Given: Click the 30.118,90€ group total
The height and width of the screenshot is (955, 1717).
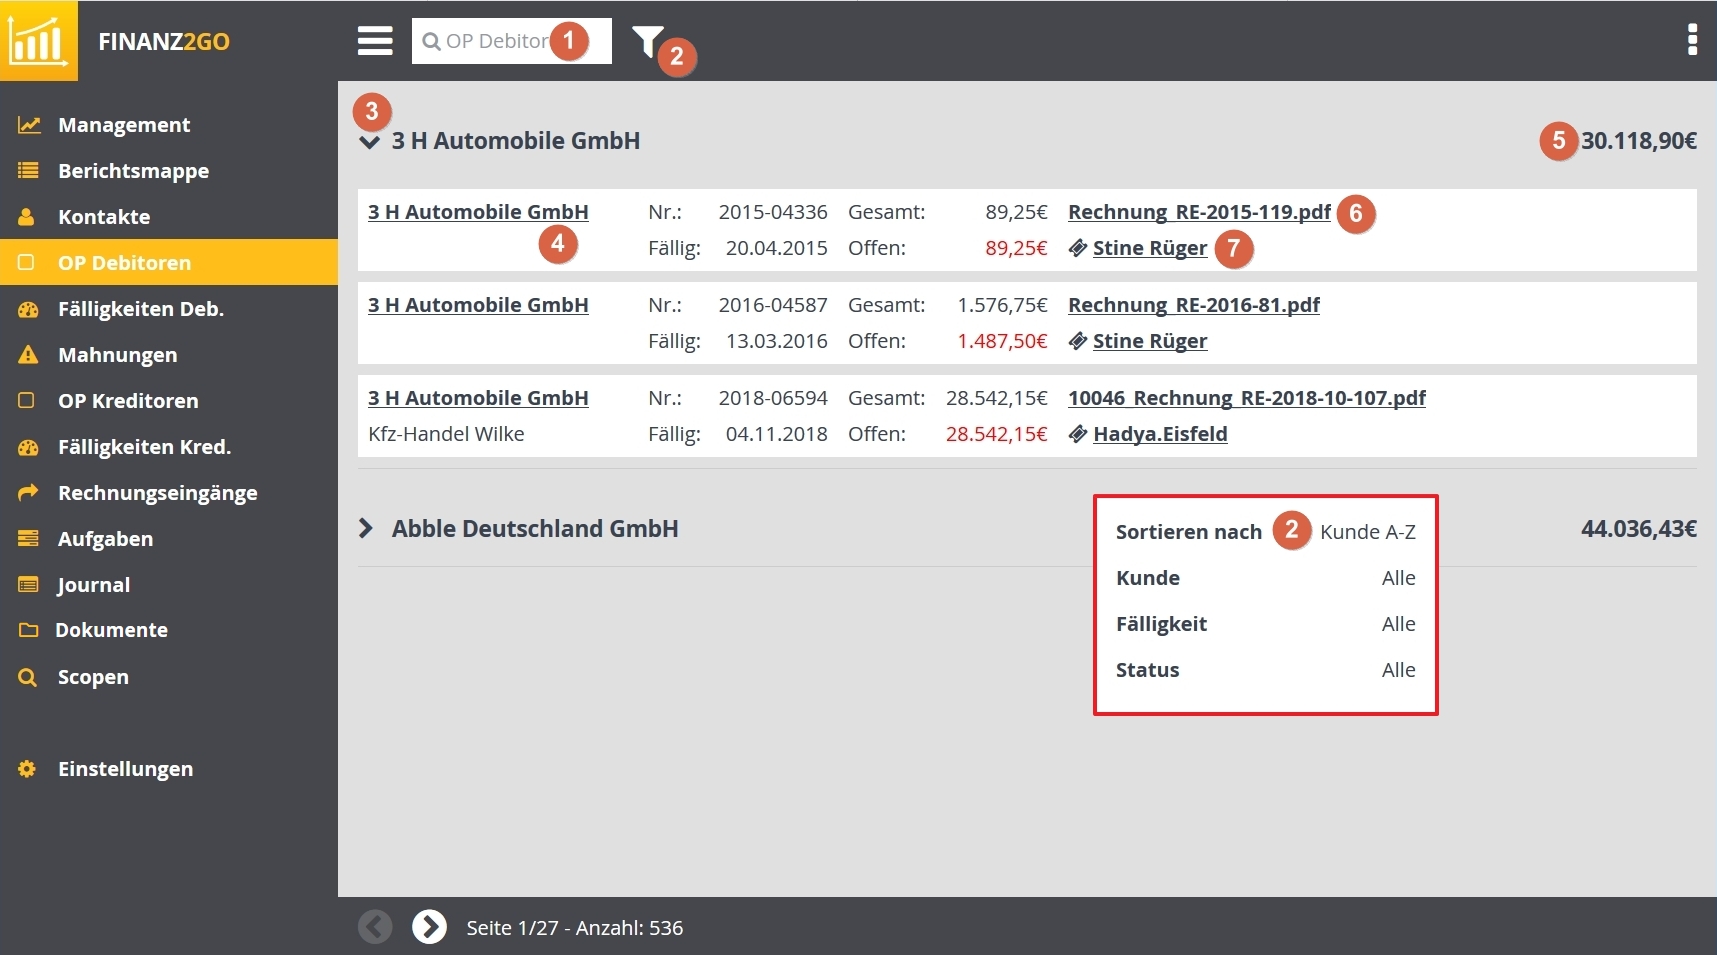Looking at the screenshot, I should (1639, 141).
